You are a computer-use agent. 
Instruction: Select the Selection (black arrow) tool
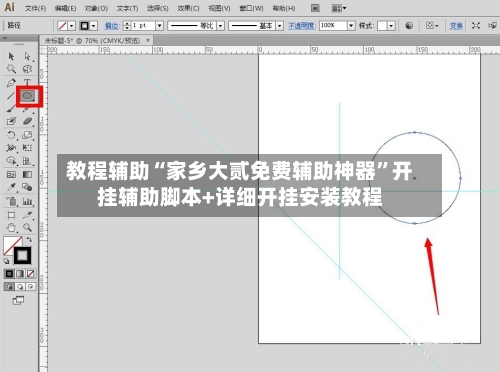point(11,56)
